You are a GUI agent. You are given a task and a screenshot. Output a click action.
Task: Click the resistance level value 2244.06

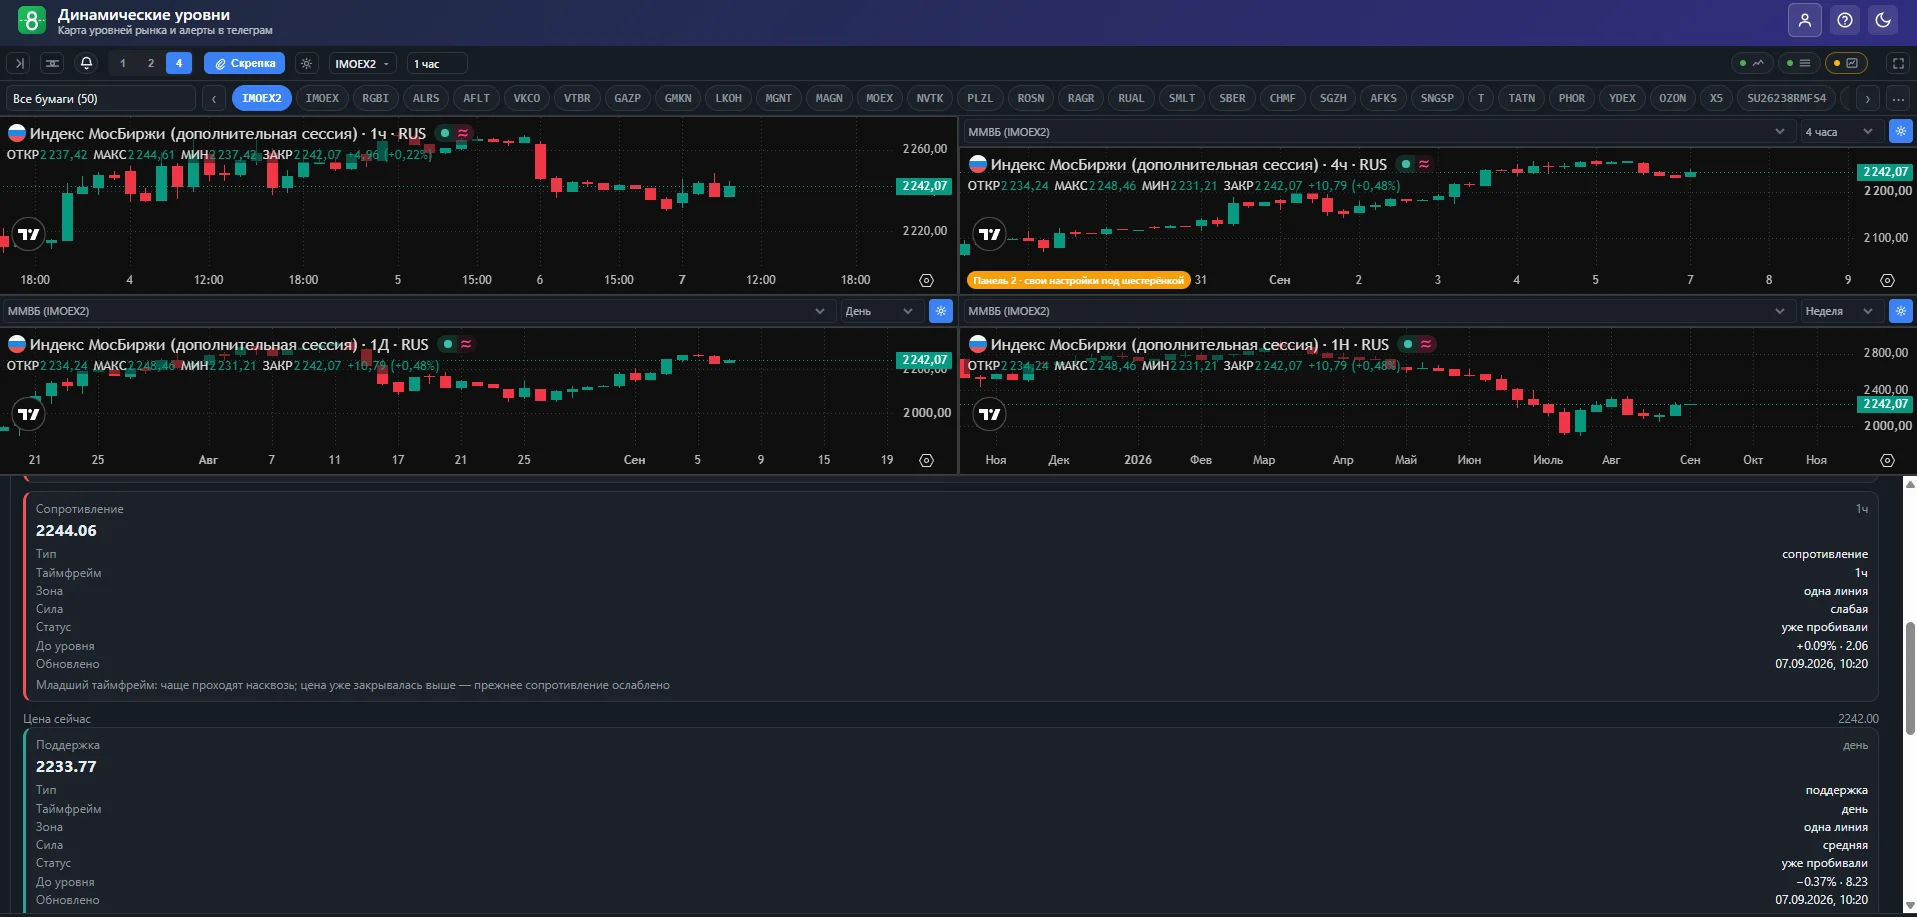(x=66, y=531)
